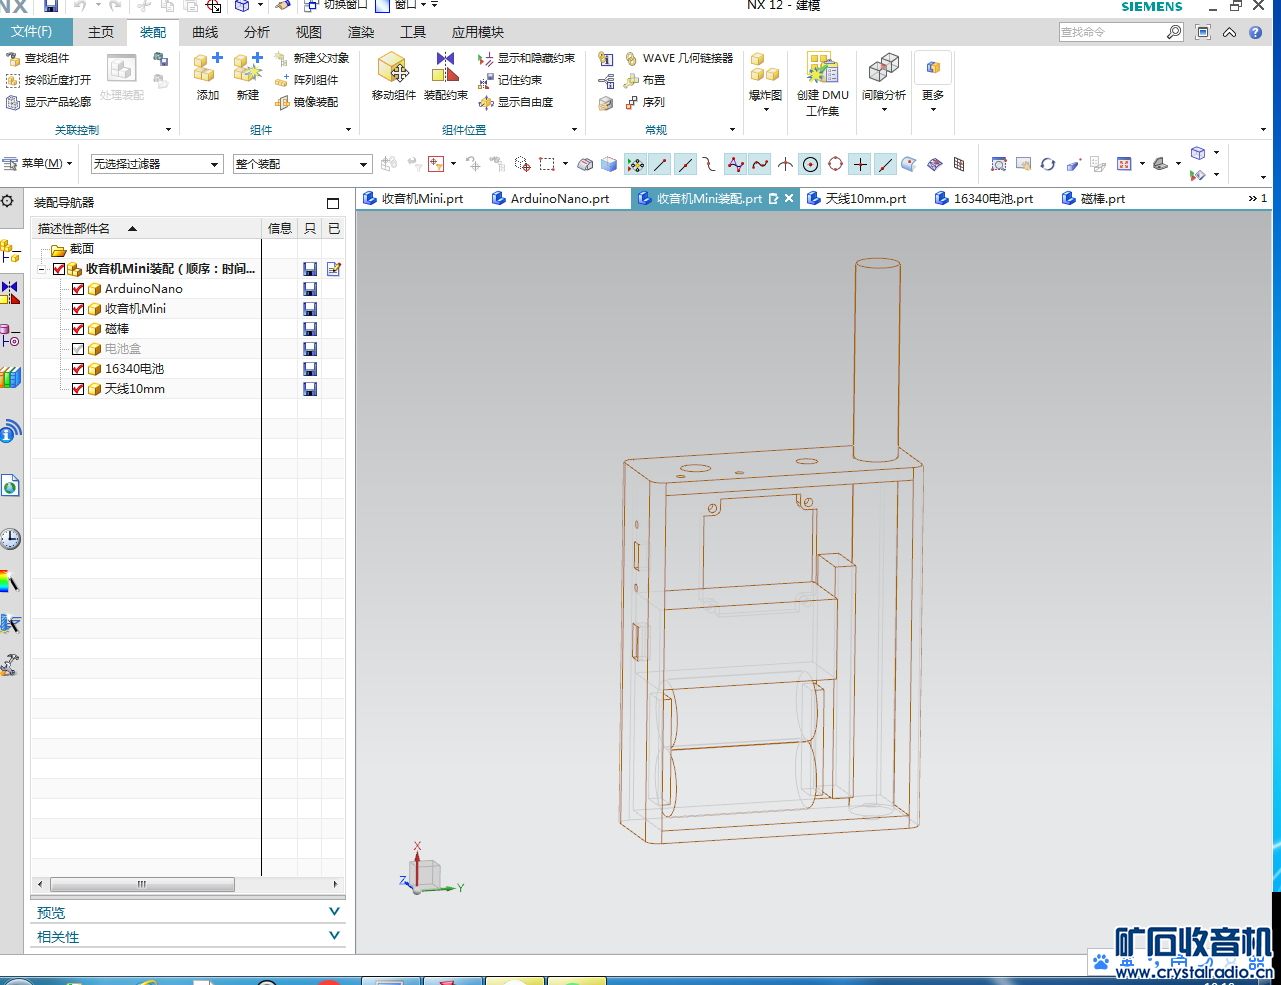Toggle the 收音机Mini装配 root assembly checkbox
The width and height of the screenshot is (1281, 985).
[x=59, y=269]
